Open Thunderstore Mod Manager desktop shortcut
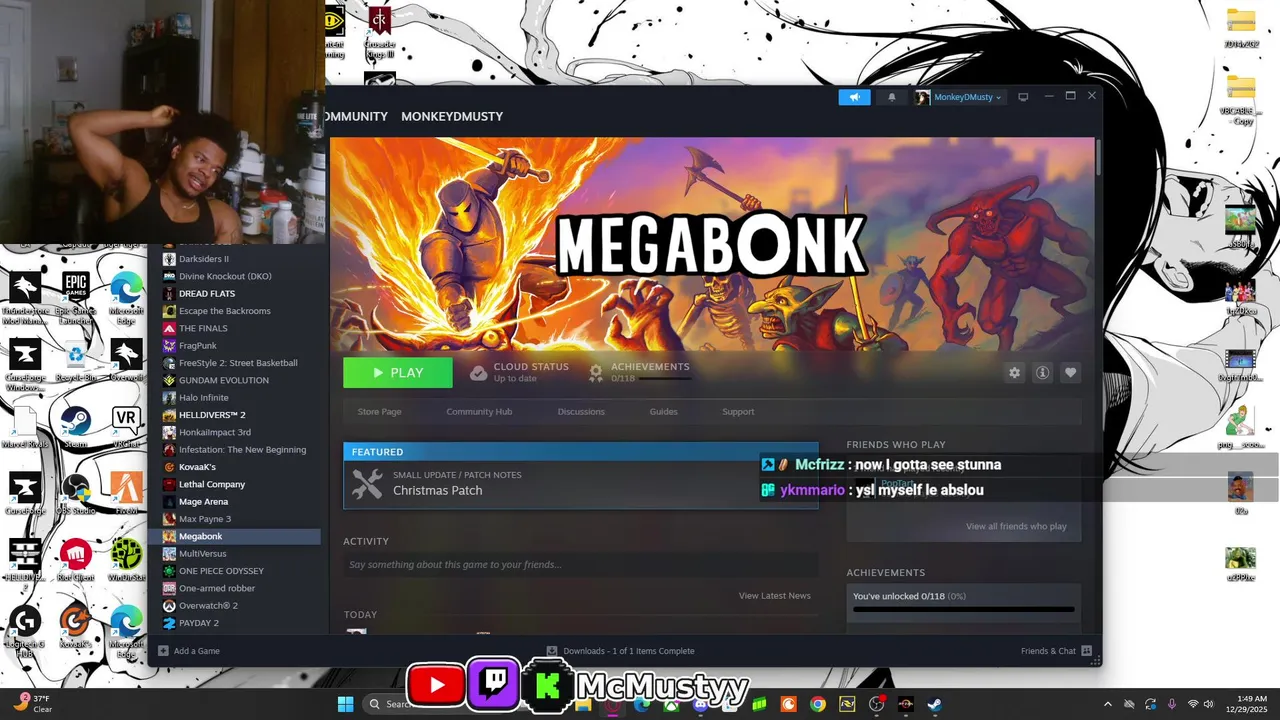This screenshot has height=720, width=1280. click(25, 298)
